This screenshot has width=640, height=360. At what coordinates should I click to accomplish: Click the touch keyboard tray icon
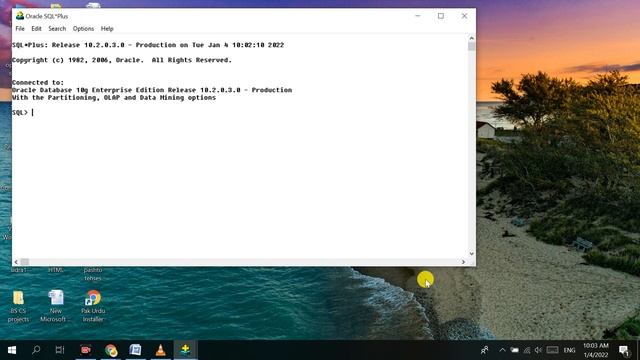552,350
